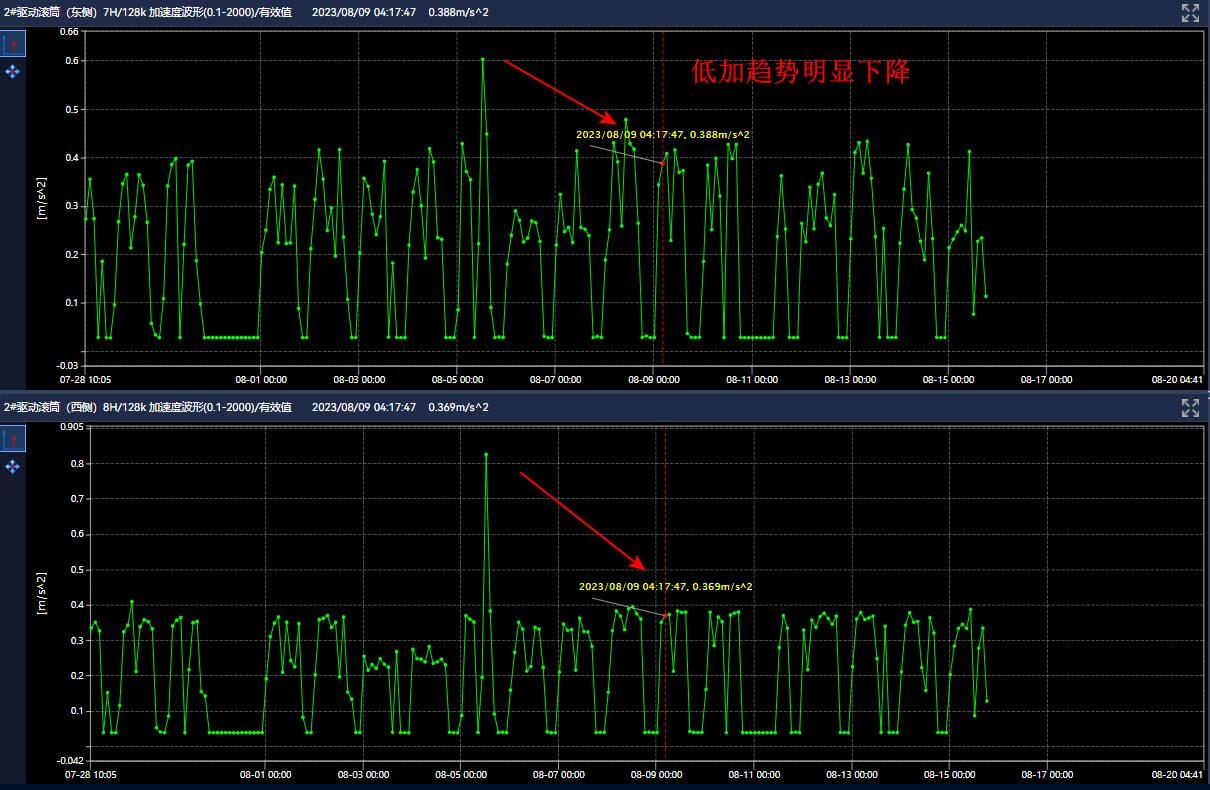Image resolution: width=1210 pixels, height=790 pixels.
Task: Expand the 西侧 8H chart to fullscreen
Action: click(x=1190, y=407)
